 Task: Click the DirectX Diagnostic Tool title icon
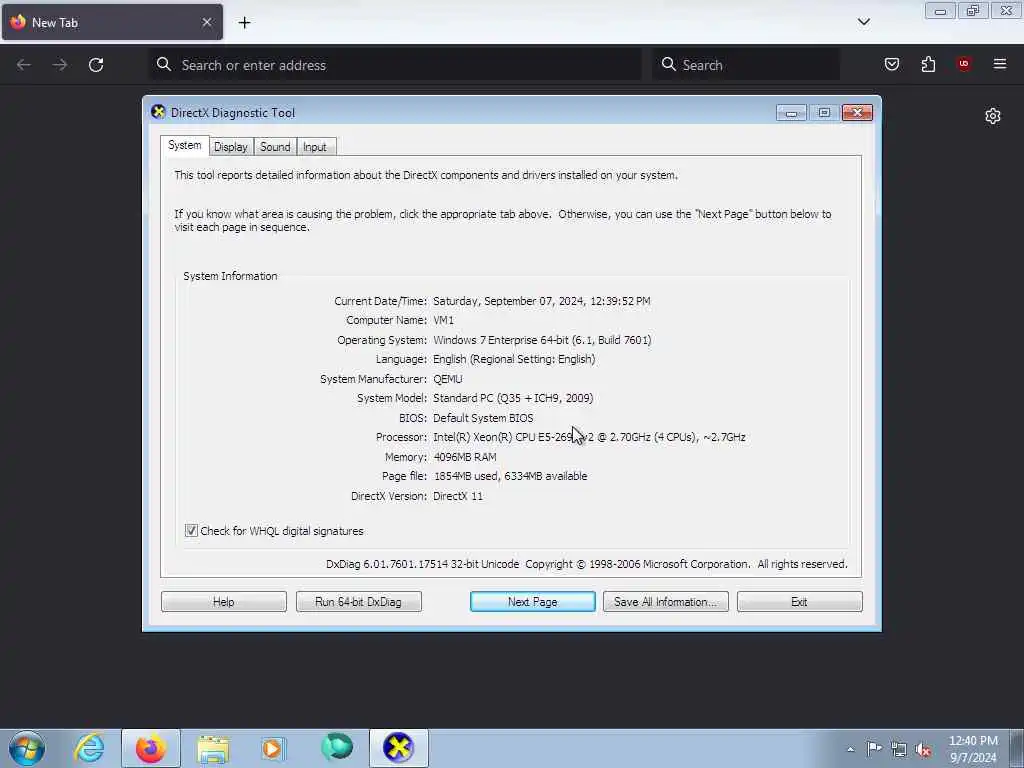[158, 112]
